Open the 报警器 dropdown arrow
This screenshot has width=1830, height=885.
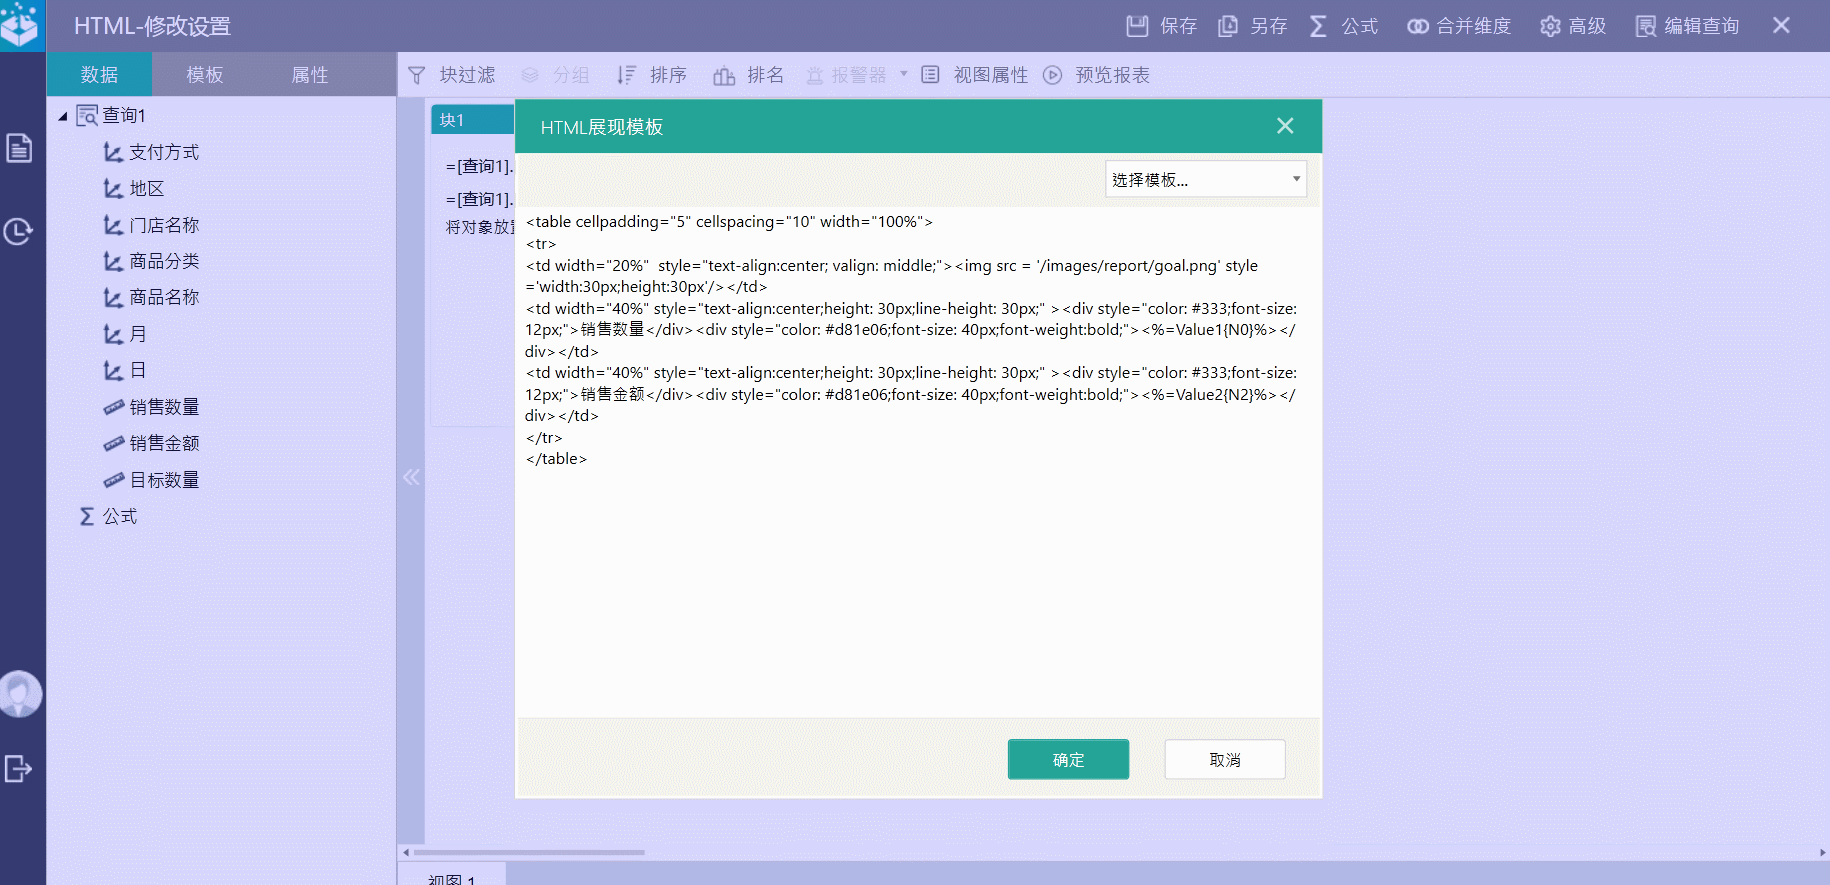[903, 74]
